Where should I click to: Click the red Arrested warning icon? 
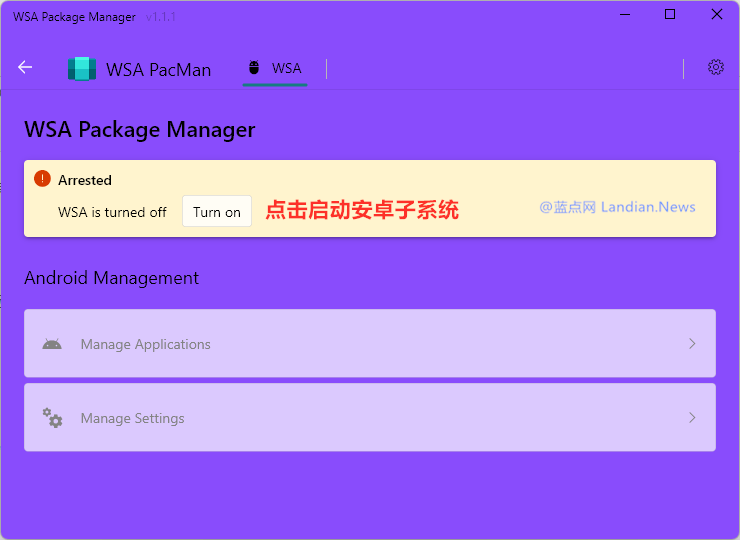point(42,178)
